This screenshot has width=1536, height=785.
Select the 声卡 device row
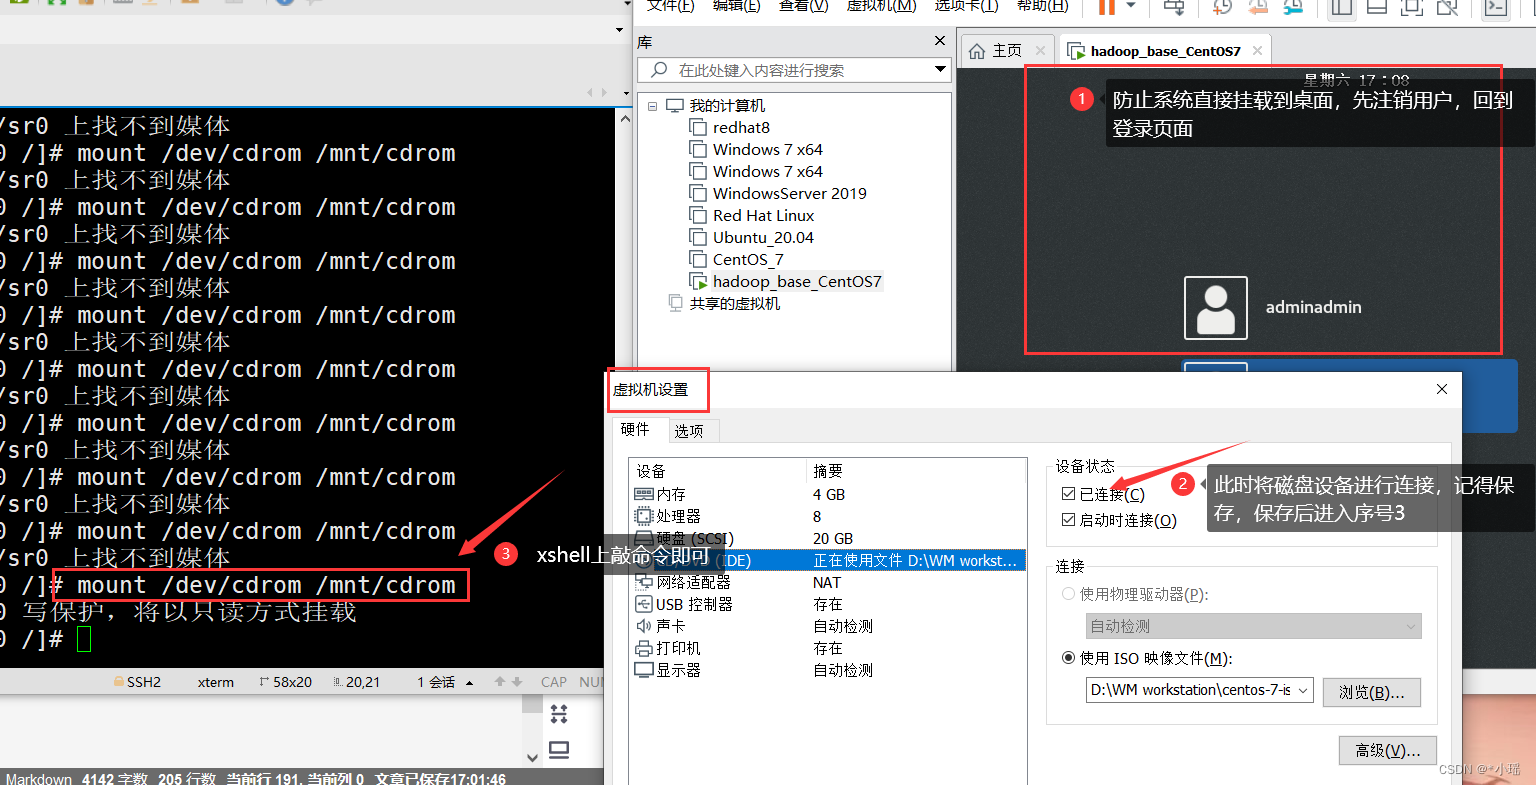tap(830, 626)
